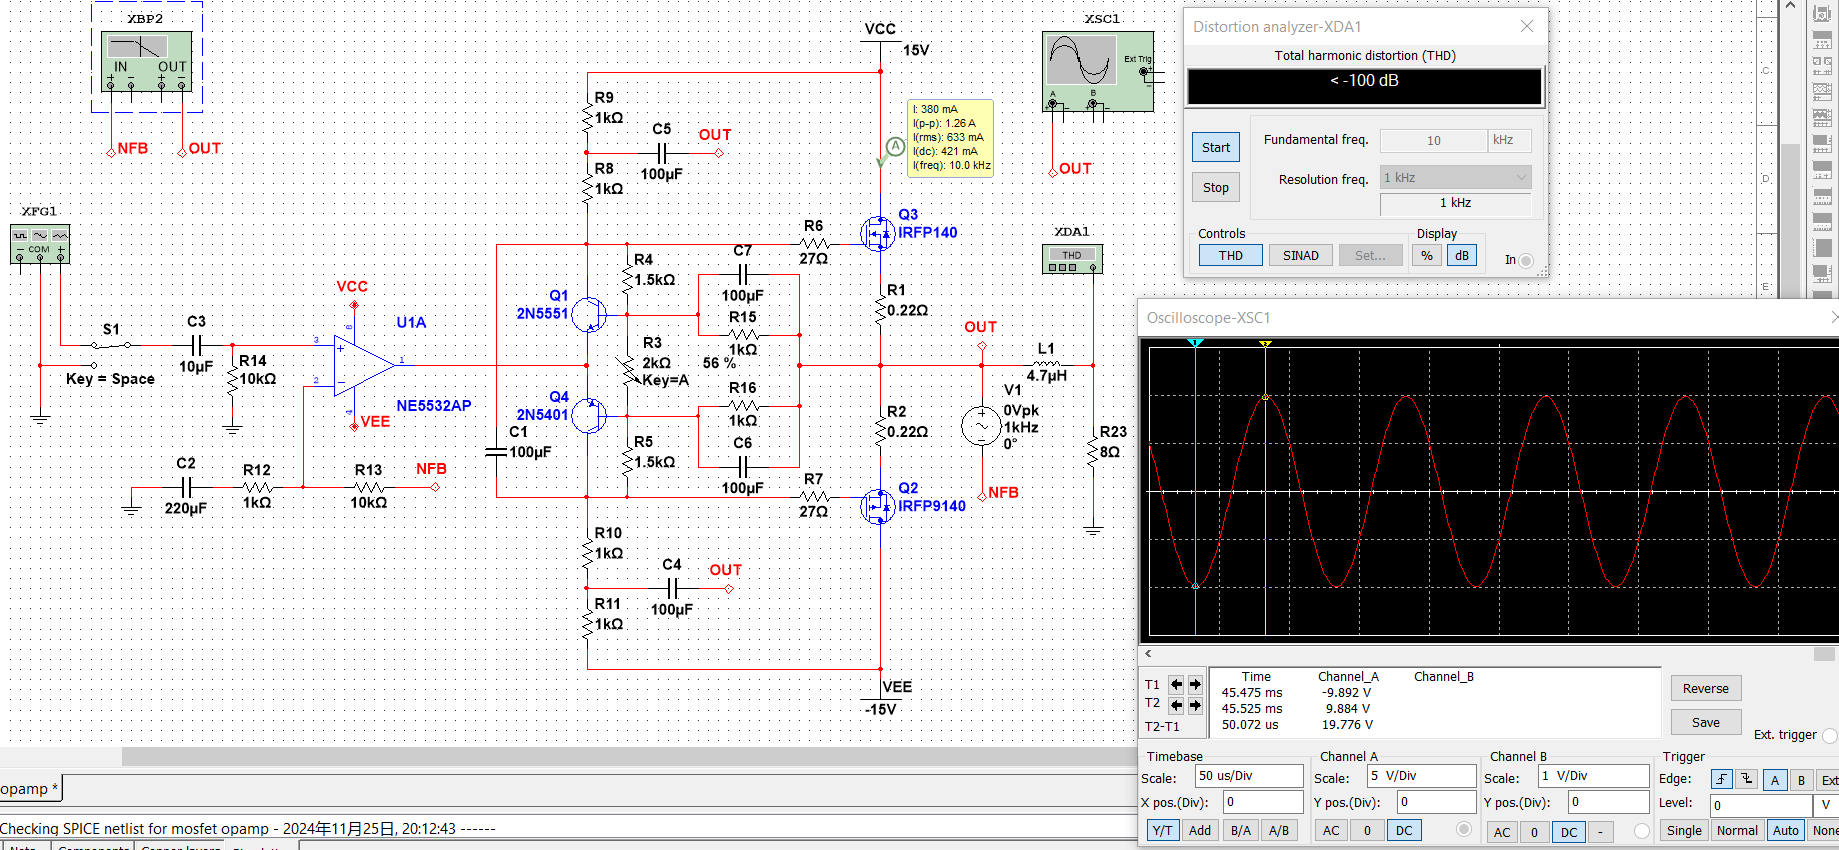
Task: Move cursor T2 right with arrow
Action: pos(1195,705)
